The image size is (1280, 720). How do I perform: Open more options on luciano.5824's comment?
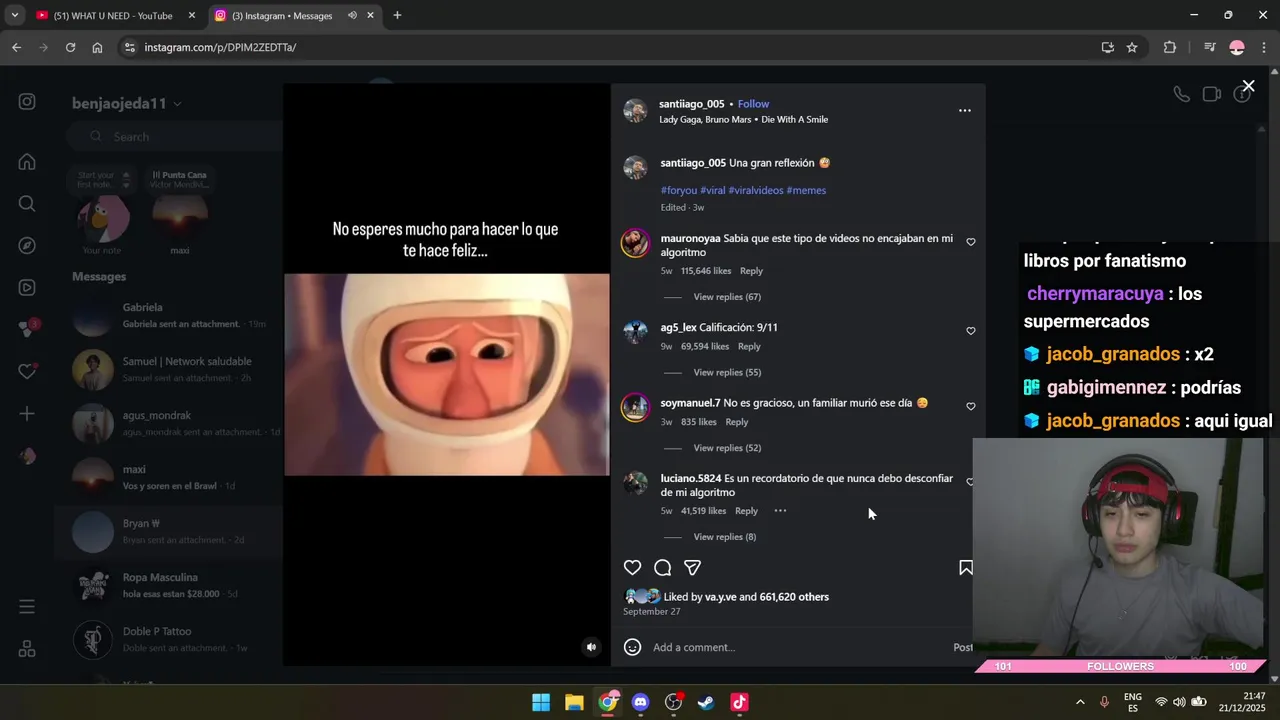tap(780, 511)
